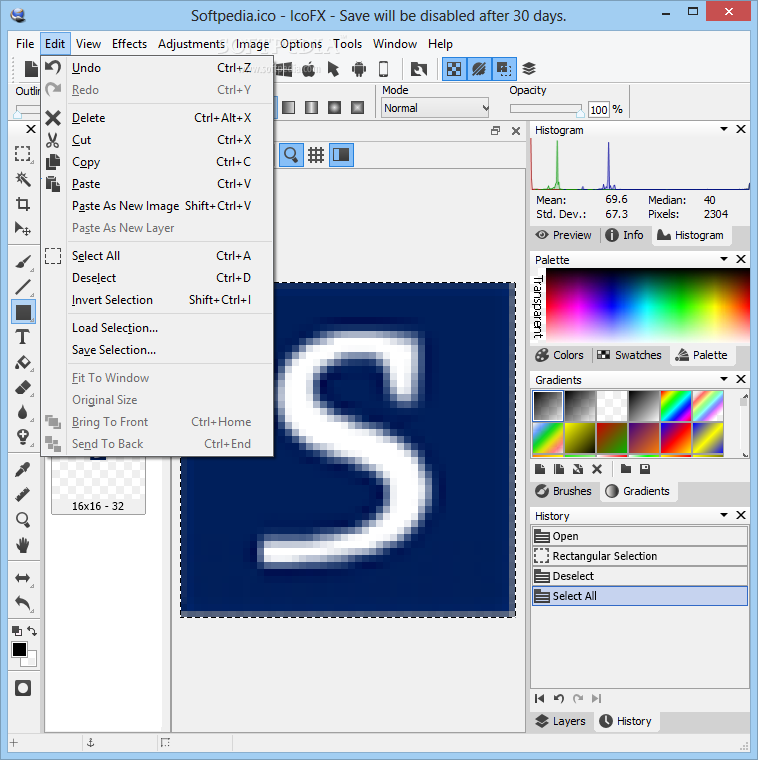Choose Paste As New Image
Image resolution: width=758 pixels, height=760 pixels.
click(x=158, y=206)
